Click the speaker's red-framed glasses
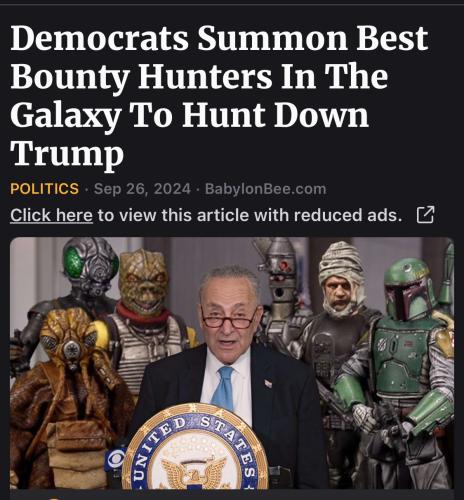Screen dimensions: 464x500 coord(230,319)
